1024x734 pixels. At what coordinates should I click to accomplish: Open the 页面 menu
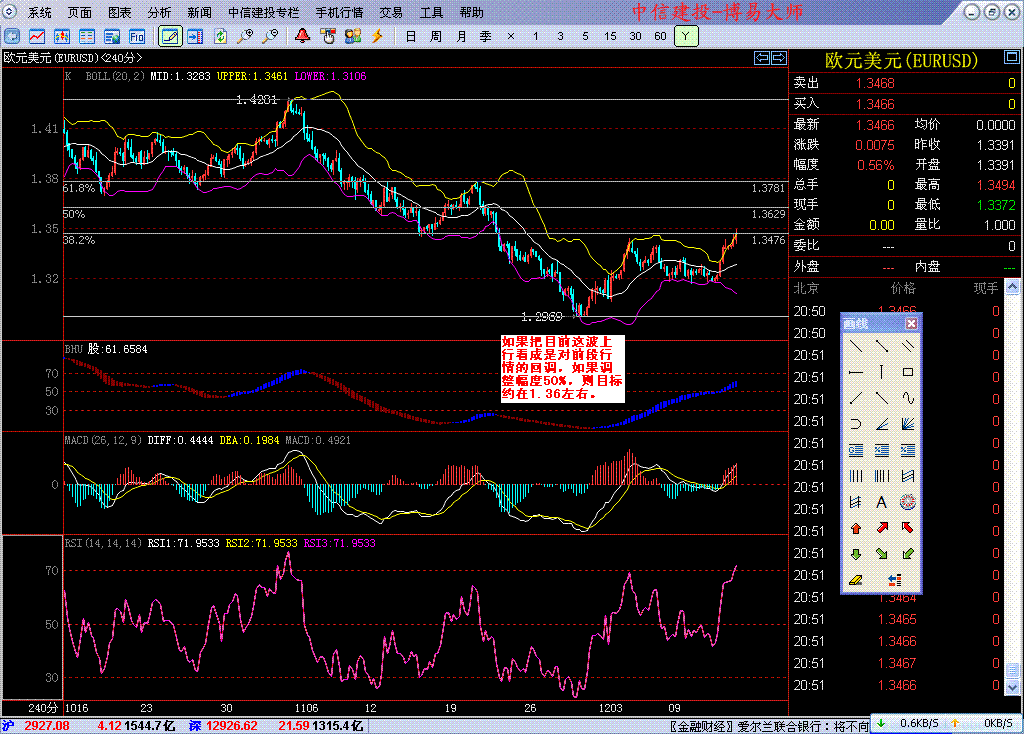tap(80, 12)
